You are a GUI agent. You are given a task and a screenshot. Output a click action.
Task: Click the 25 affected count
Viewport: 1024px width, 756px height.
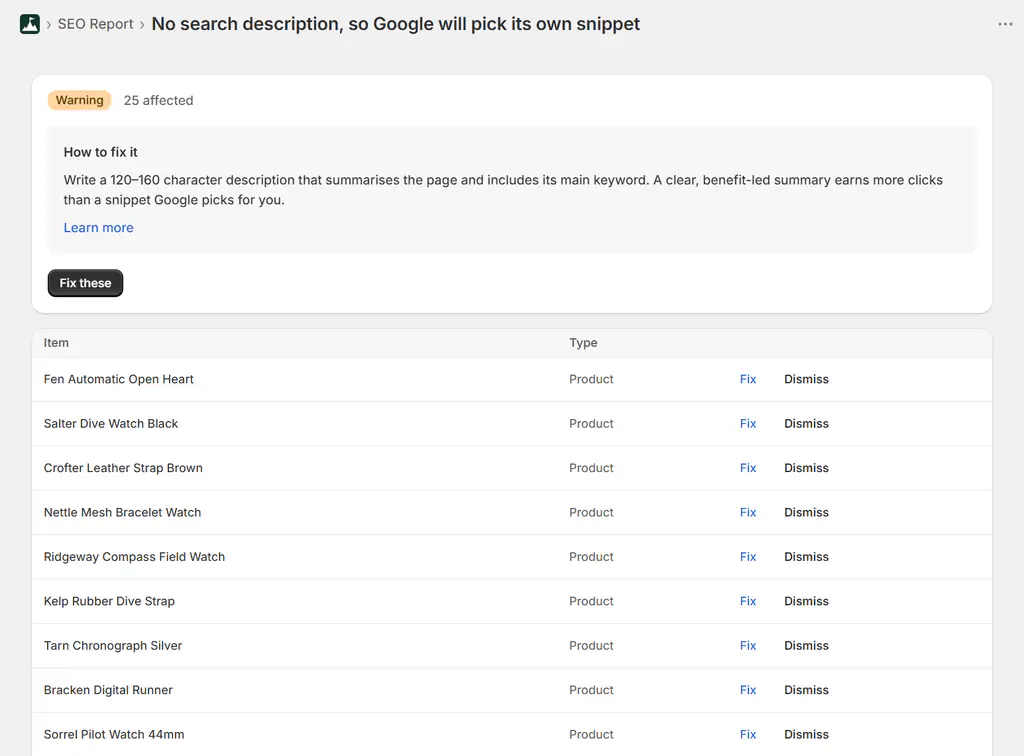[159, 101]
